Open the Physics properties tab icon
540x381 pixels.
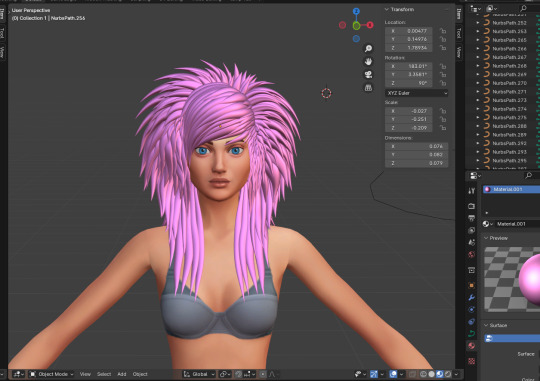(471, 309)
